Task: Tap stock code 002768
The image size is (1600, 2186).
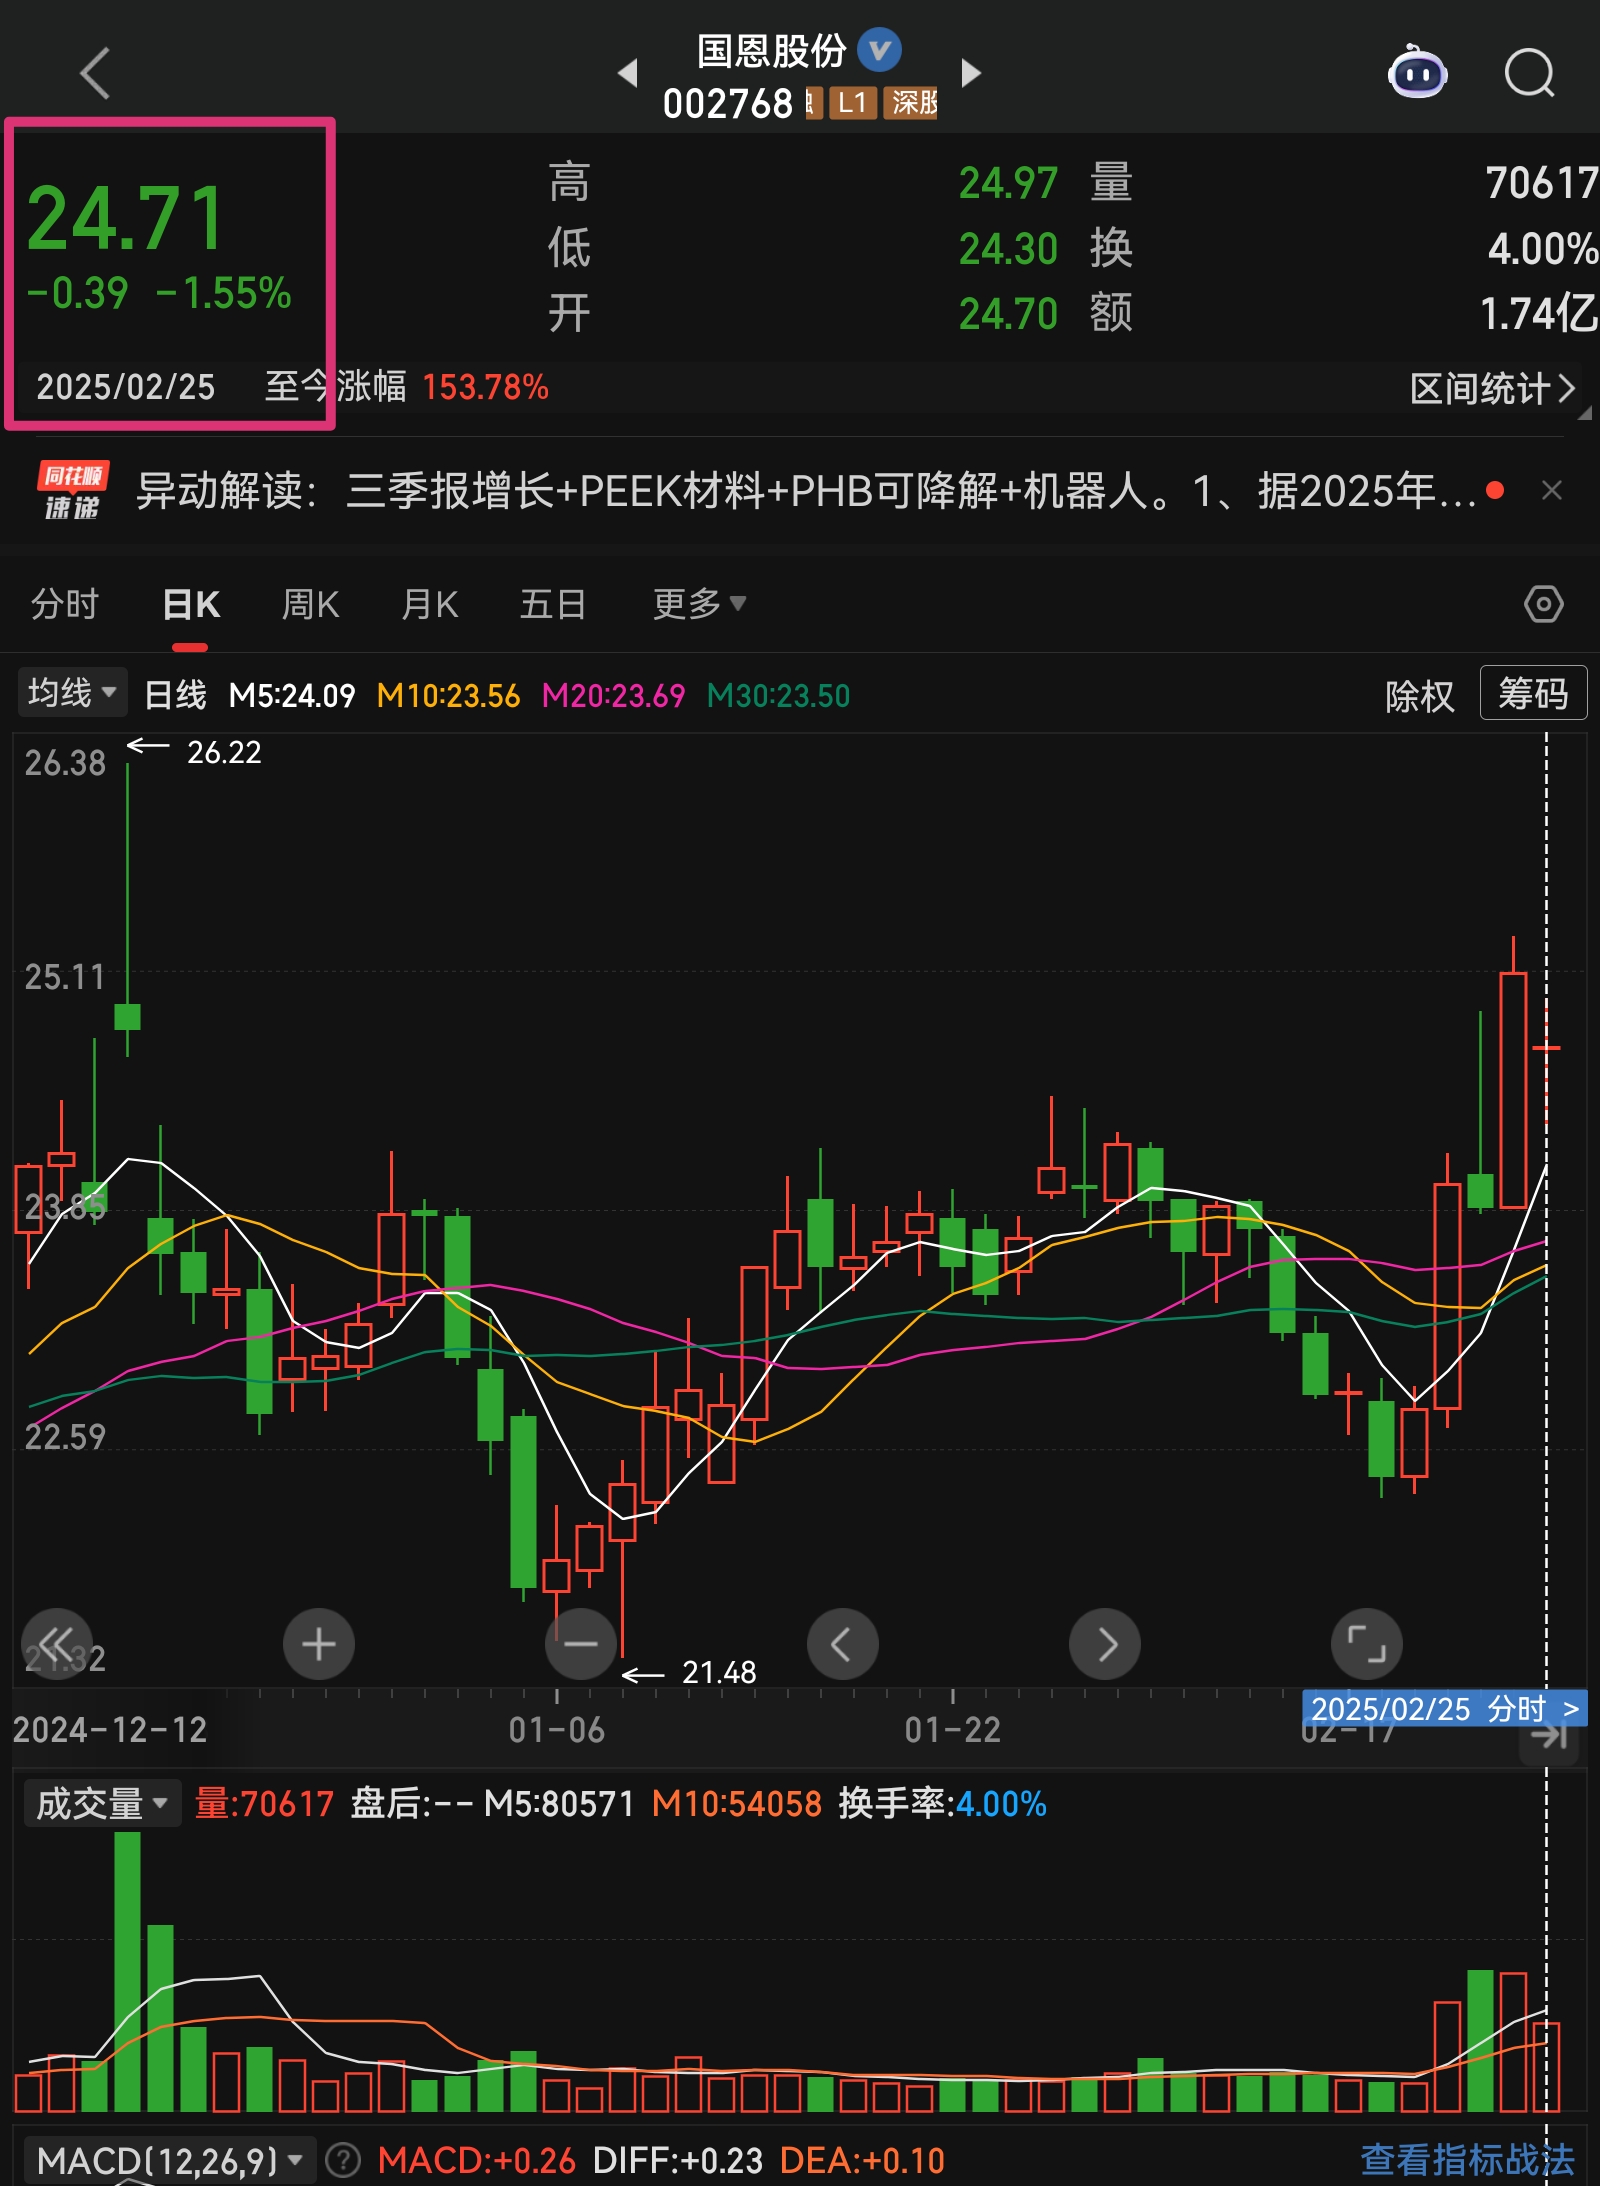Action: pos(727,103)
